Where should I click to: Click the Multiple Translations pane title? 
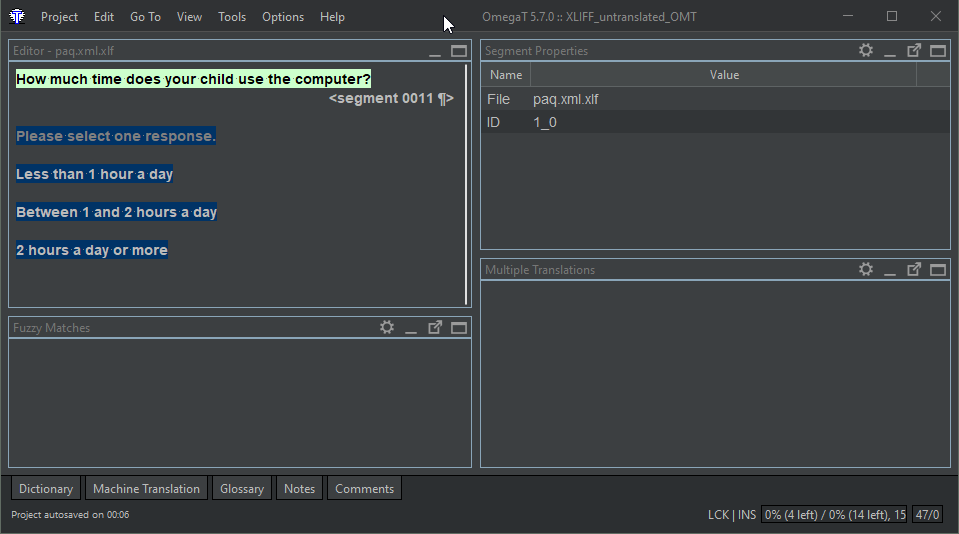(540, 270)
